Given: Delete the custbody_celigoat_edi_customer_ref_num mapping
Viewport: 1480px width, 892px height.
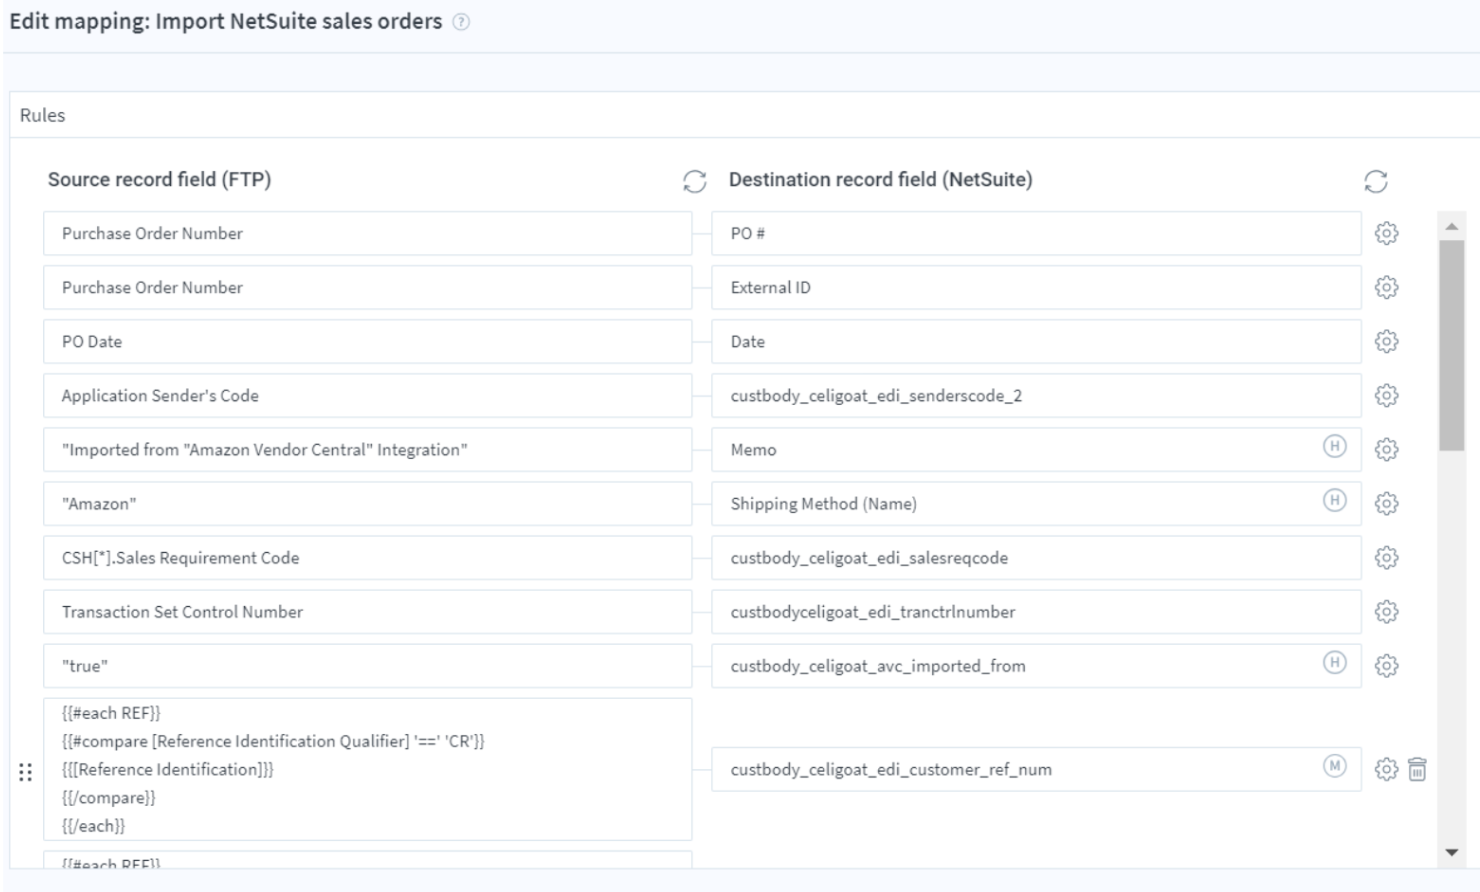Looking at the screenshot, I should (1417, 769).
